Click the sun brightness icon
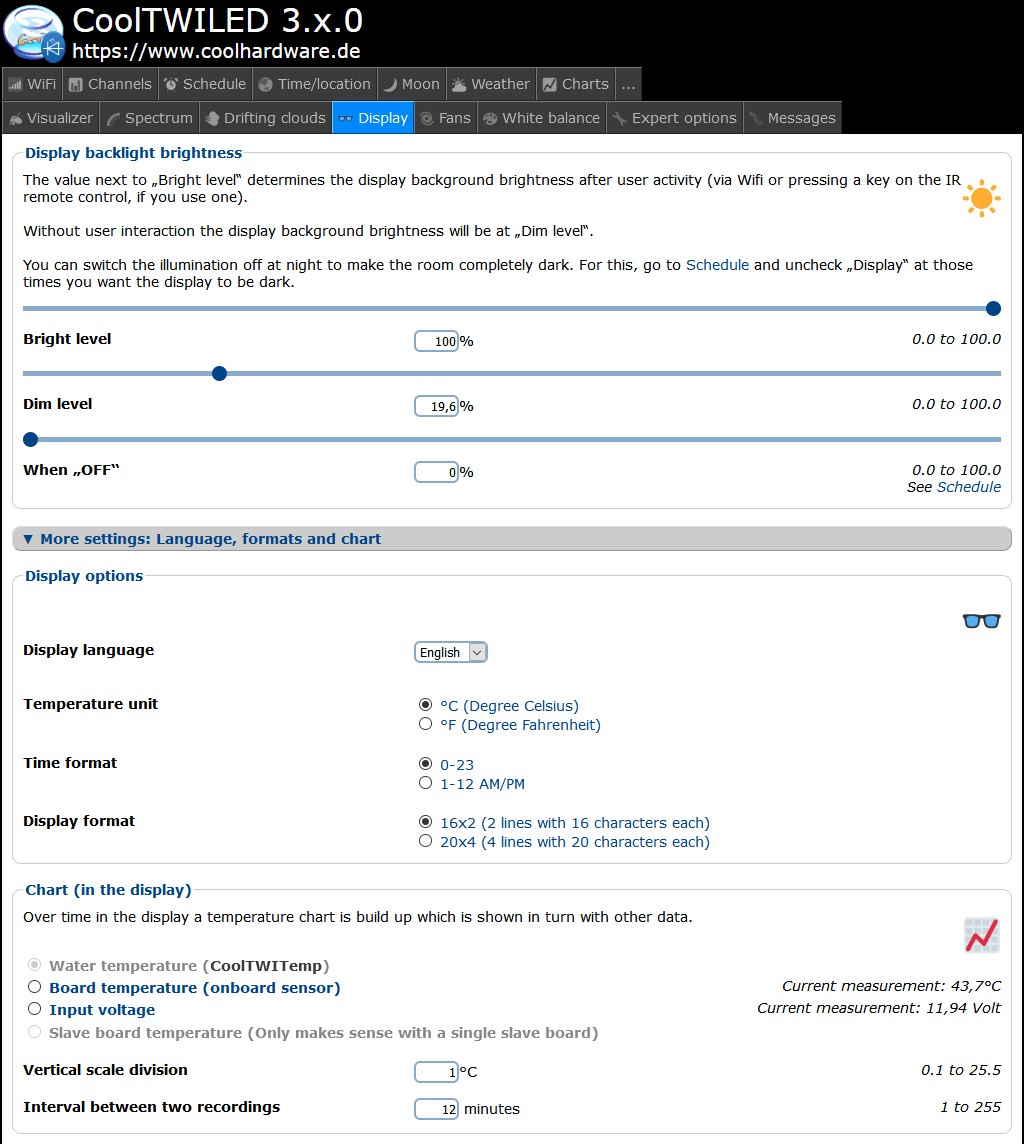The height and width of the screenshot is (1144, 1024). 981,199
